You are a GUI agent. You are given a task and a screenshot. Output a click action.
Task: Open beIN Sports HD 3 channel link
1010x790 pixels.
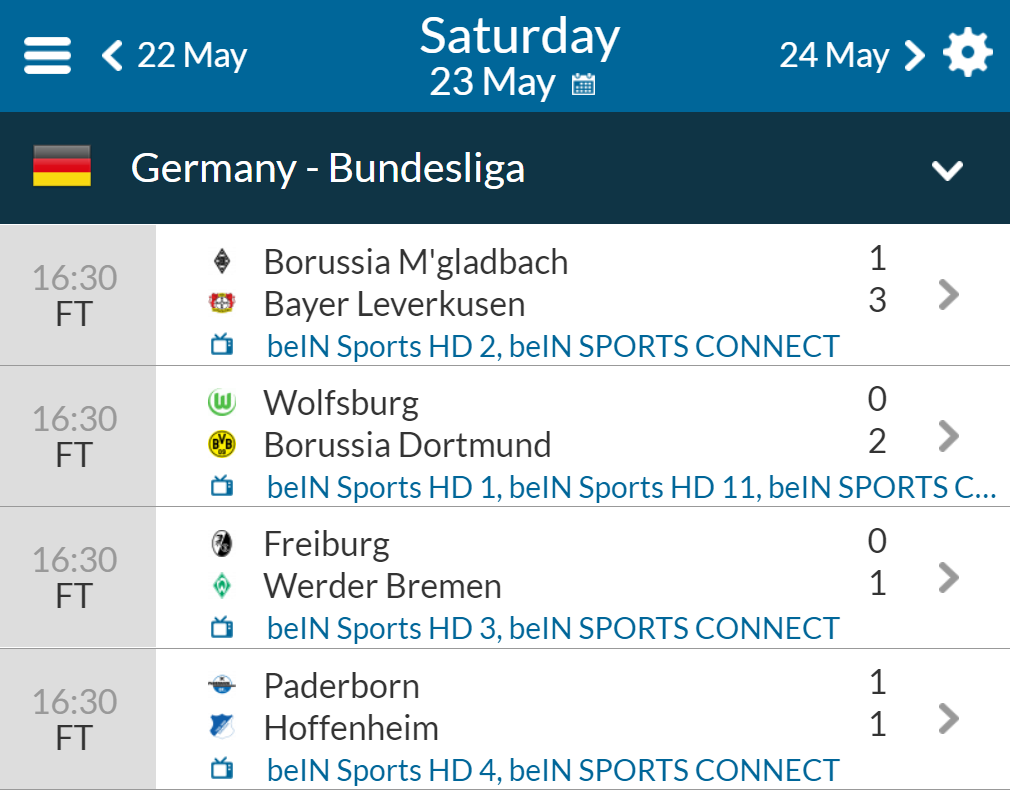[x=383, y=629]
